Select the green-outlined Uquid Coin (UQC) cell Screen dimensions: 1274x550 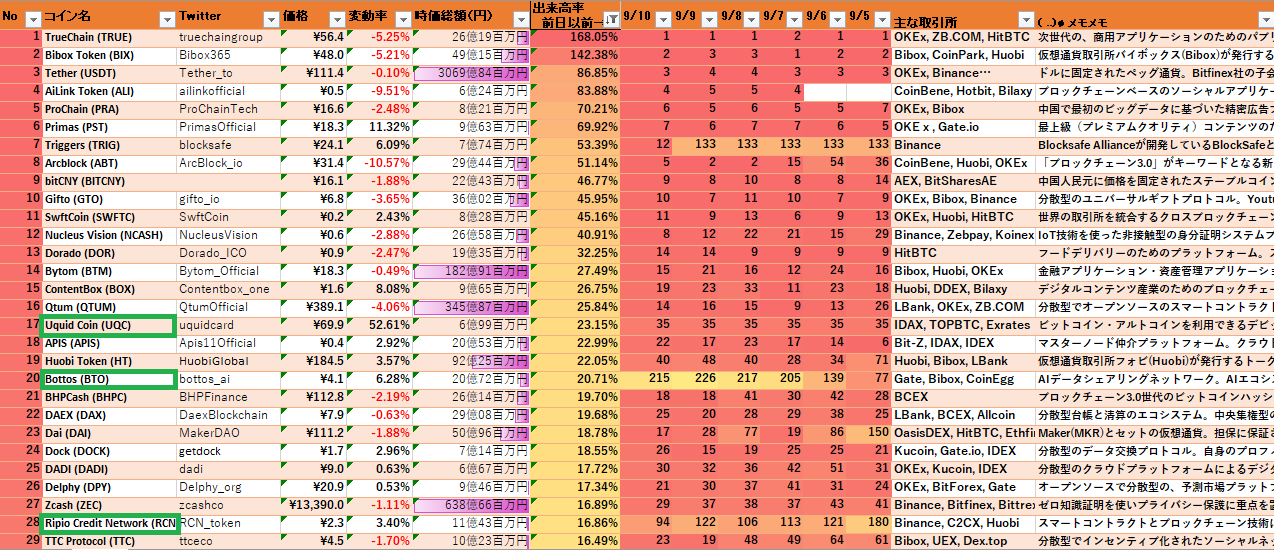click(109, 325)
